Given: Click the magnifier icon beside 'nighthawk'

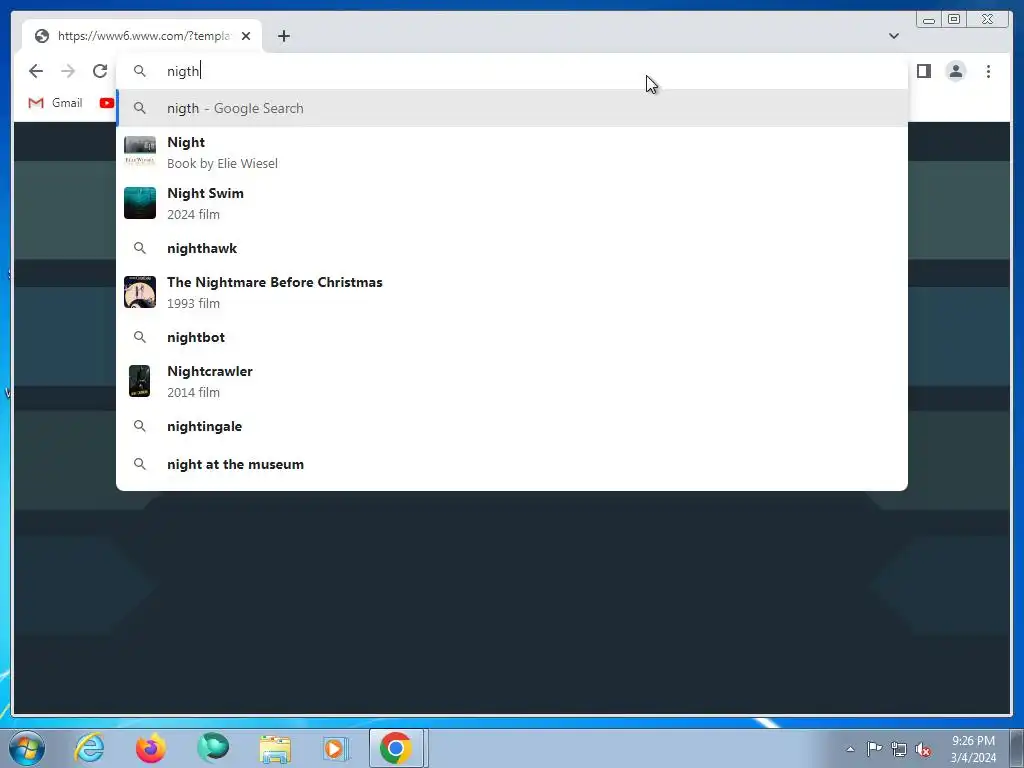Looking at the screenshot, I should coord(140,248).
